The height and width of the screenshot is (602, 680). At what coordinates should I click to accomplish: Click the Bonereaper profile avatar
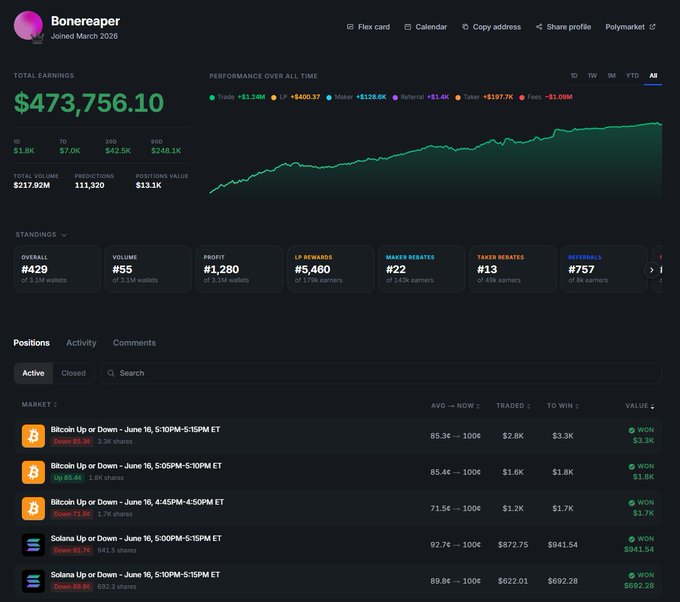[28, 26]
